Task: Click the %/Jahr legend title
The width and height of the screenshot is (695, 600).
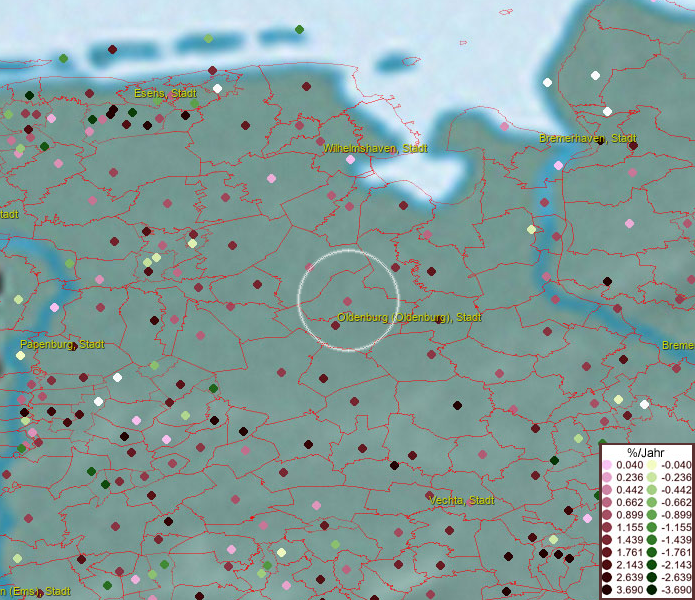Action: point(646,451)
